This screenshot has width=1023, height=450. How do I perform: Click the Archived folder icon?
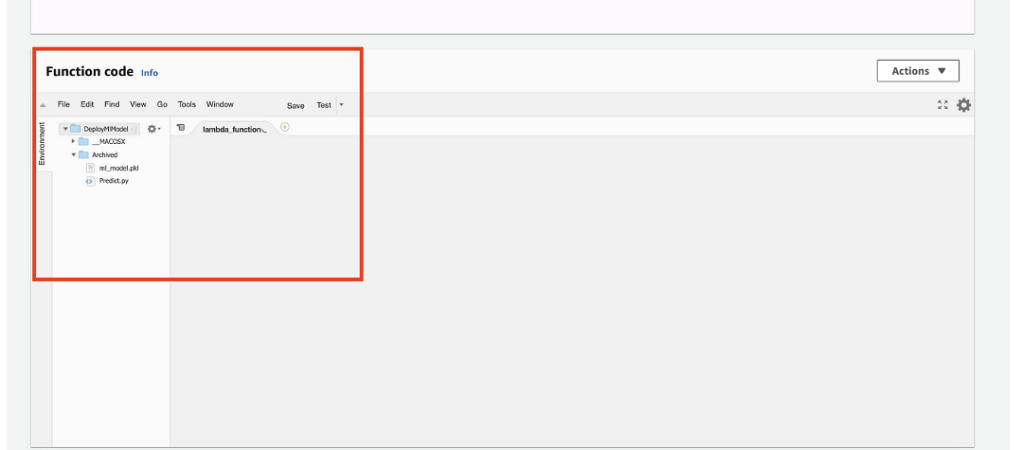[x=84, y=155]
